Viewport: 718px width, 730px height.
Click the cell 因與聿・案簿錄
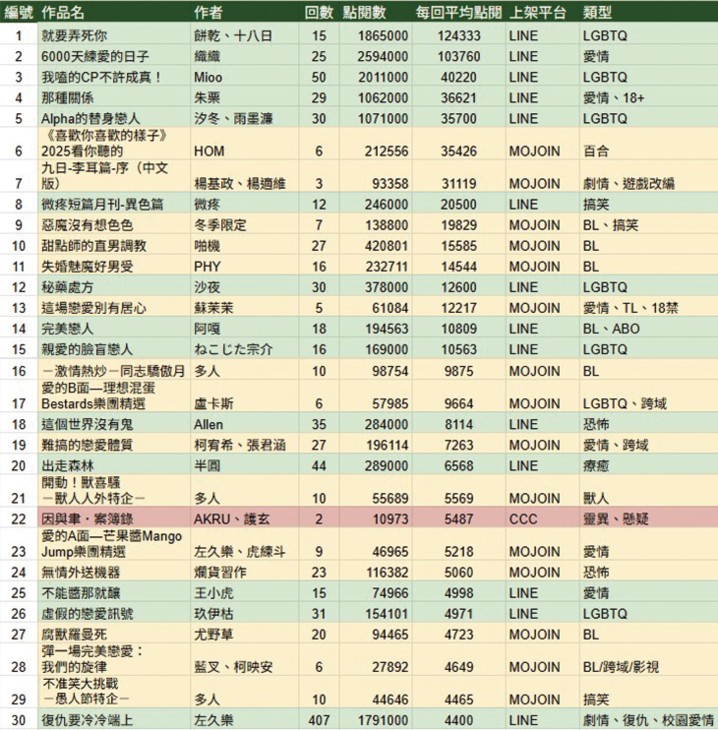pyautogui.click(x=87, y=519)
